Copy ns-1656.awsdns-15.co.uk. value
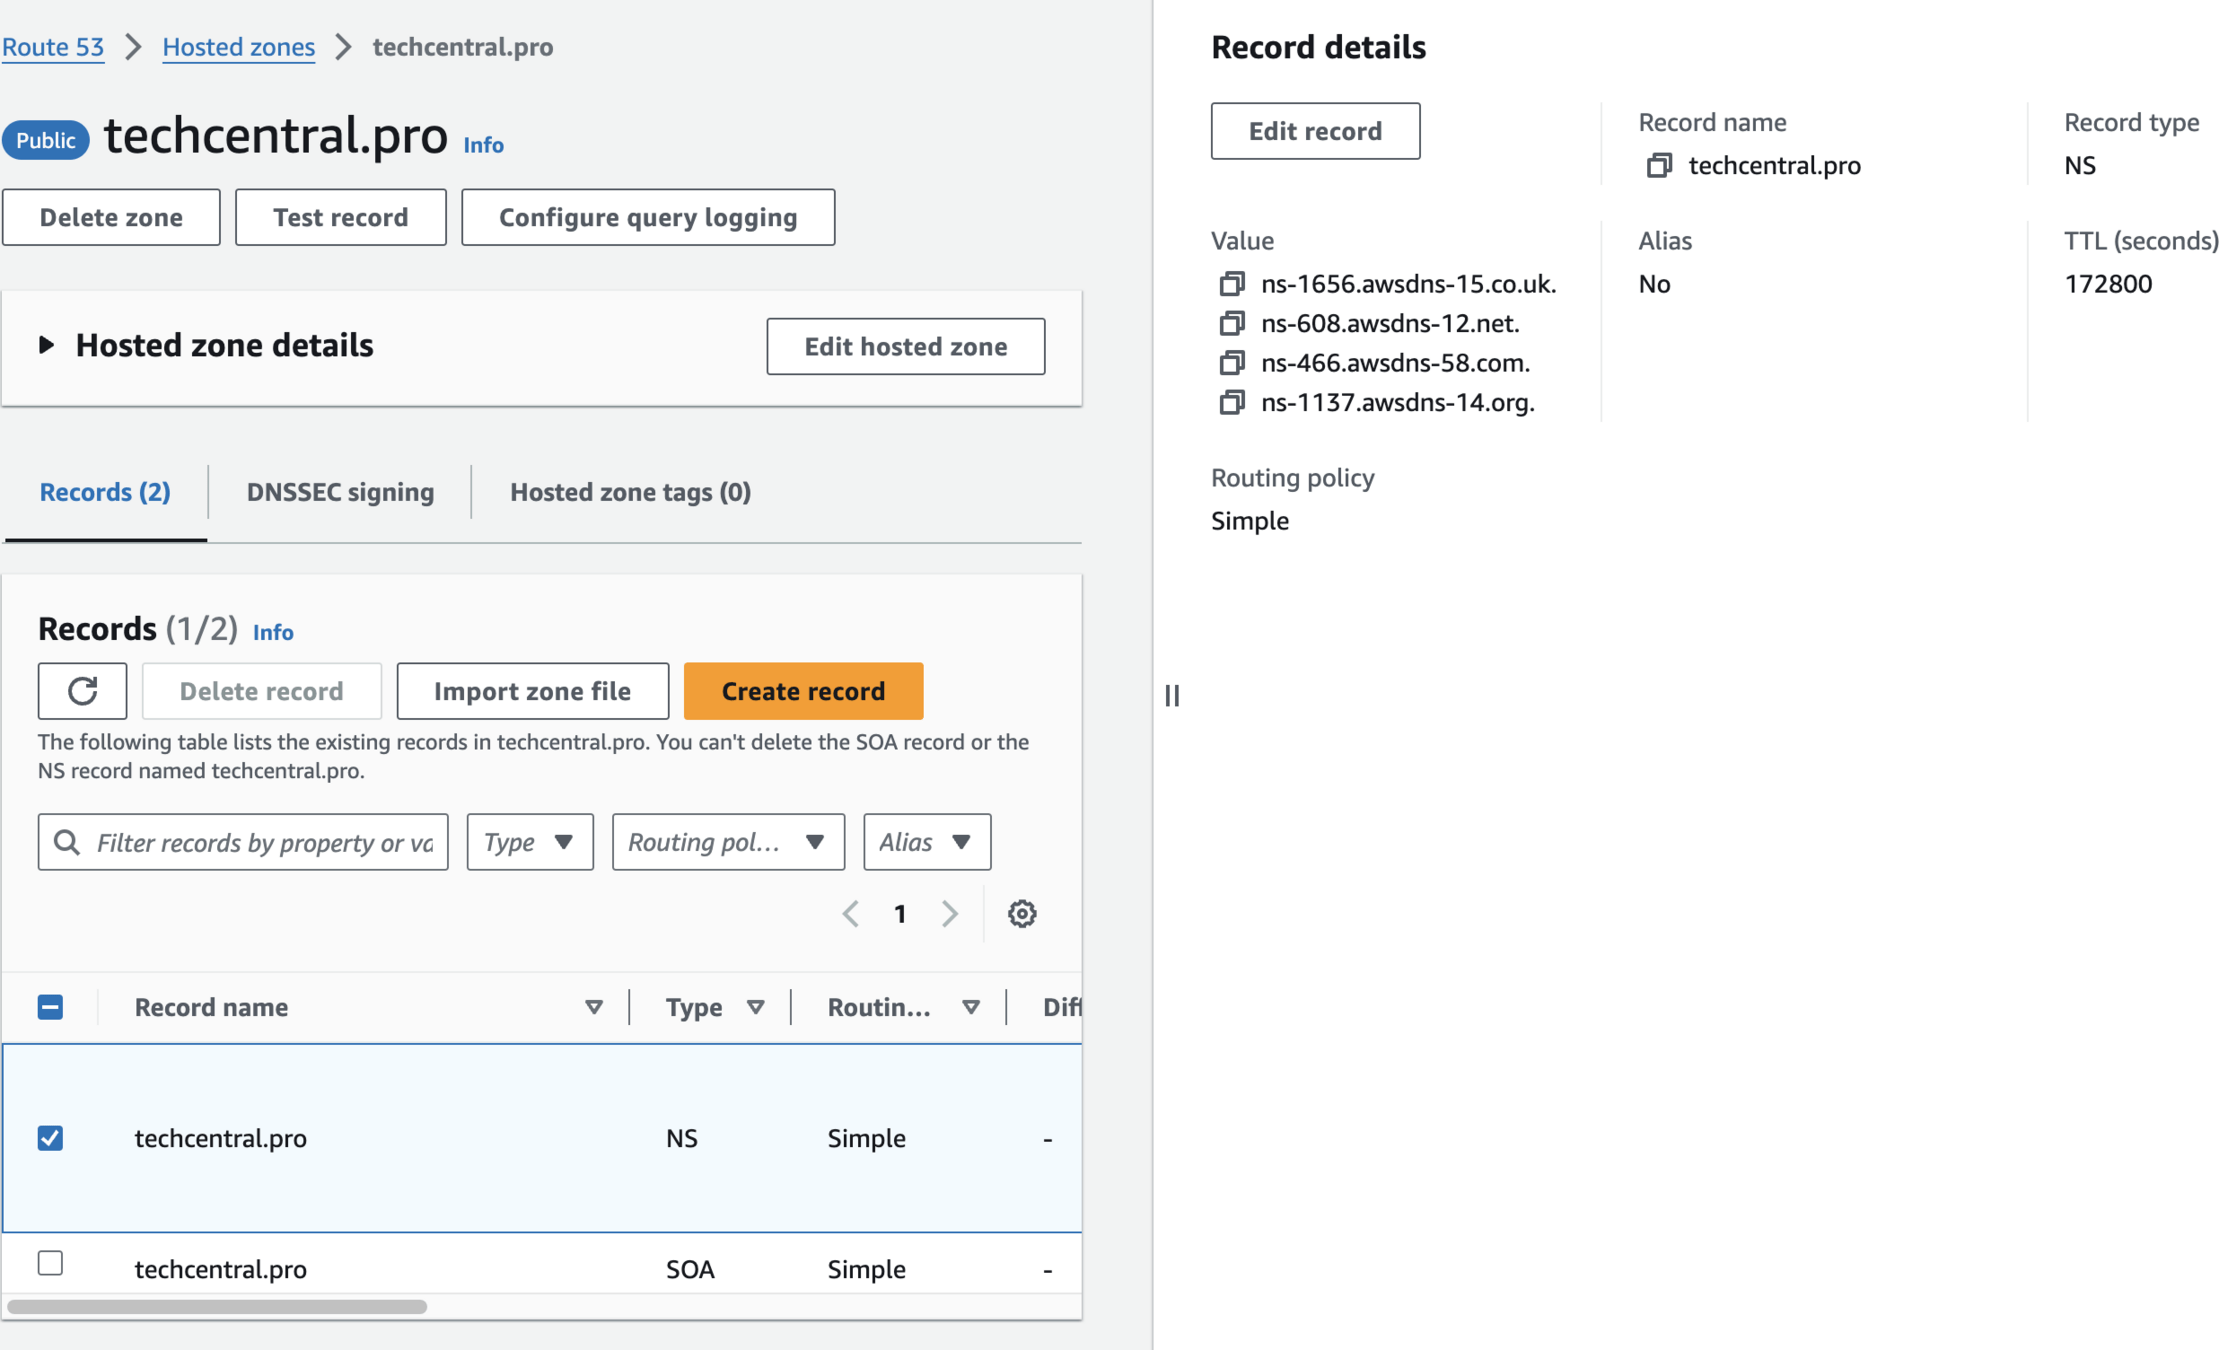 (x=1231, y=284)
